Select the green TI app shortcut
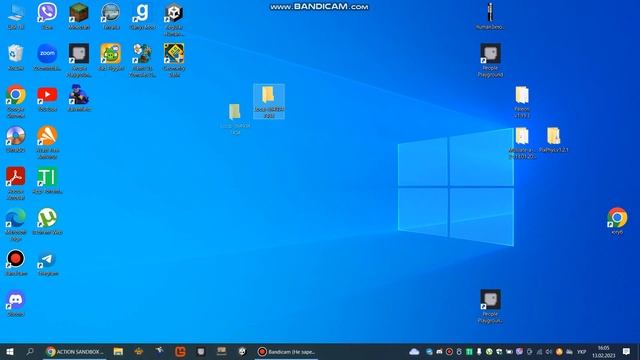This screenshot has height=360, width=640. point(47,180)
